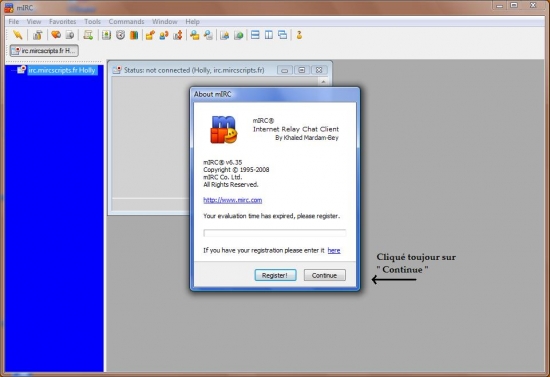Minimize the main mIRC window
Screen dimensions: 550x377
tap(500, 5)
